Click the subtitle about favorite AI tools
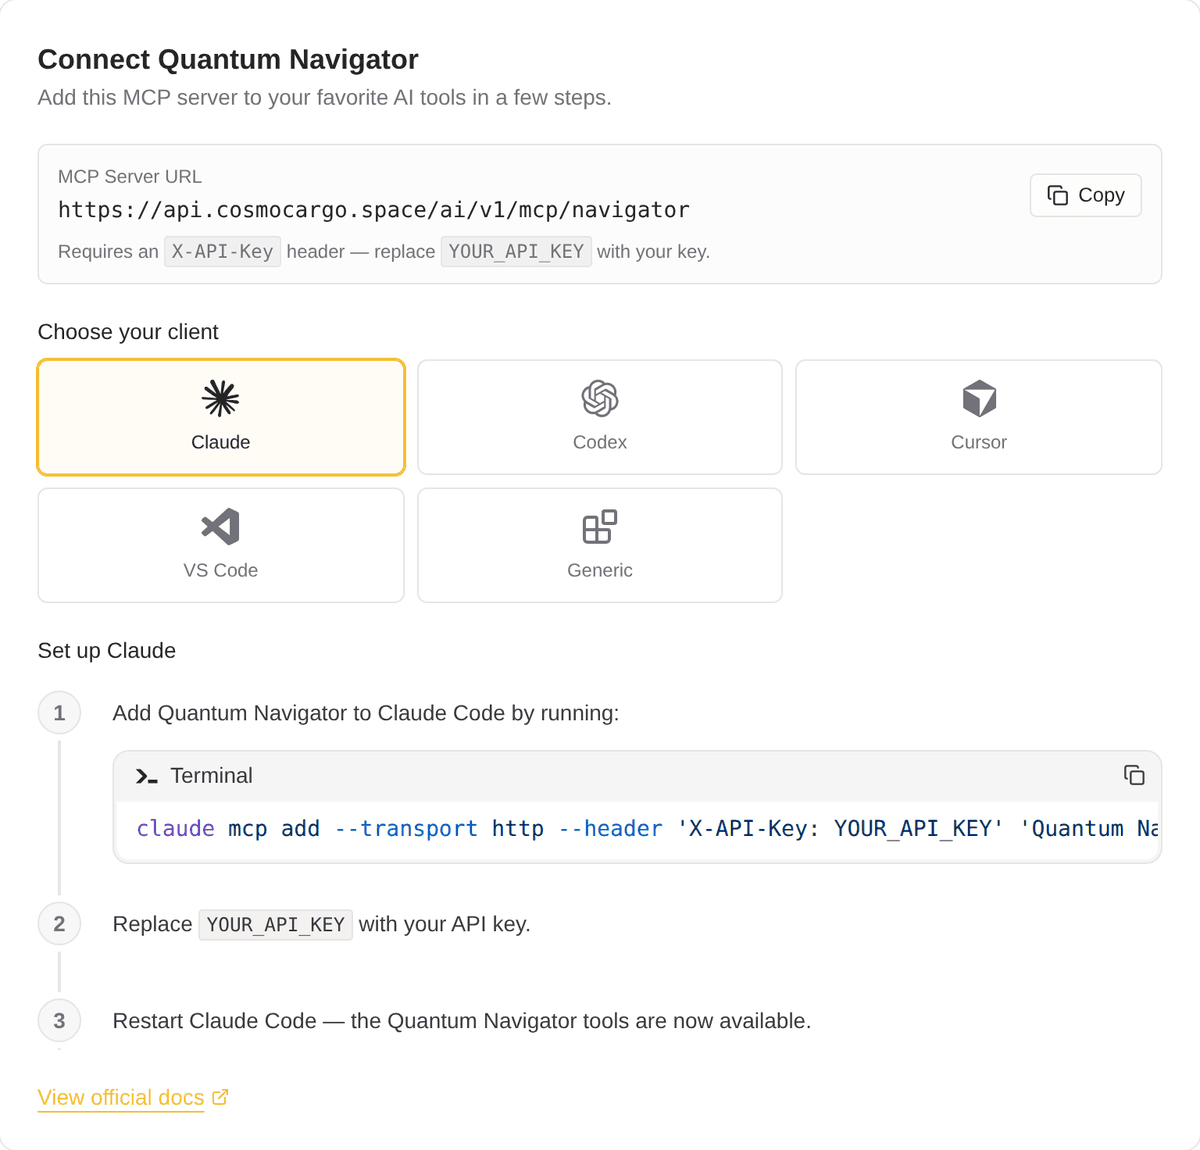 click(325, 98)
